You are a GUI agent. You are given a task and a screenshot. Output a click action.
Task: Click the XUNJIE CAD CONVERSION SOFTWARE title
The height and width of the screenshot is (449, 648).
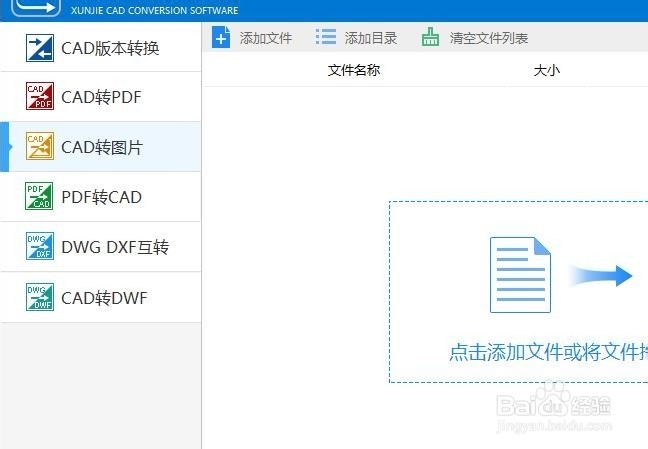click(155, 10)
